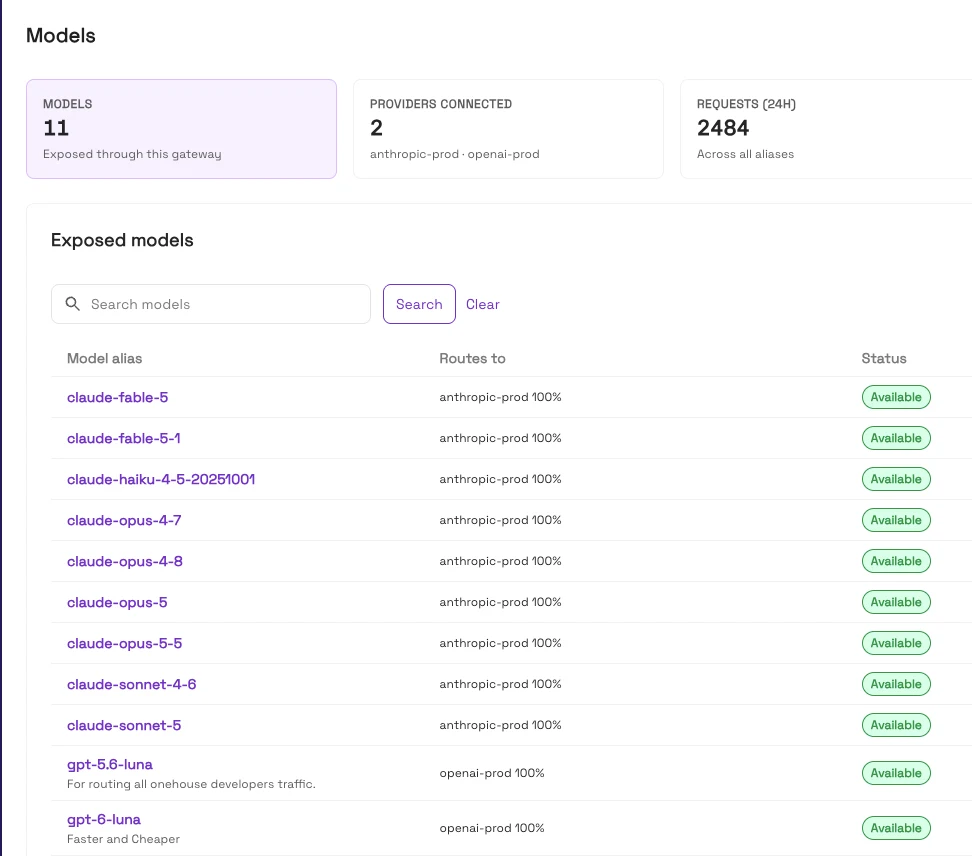The height and width of the screenshot is (856, 972).
Task: Open the claude-opus-4-7 model alias
Action: tap(124, 520)
